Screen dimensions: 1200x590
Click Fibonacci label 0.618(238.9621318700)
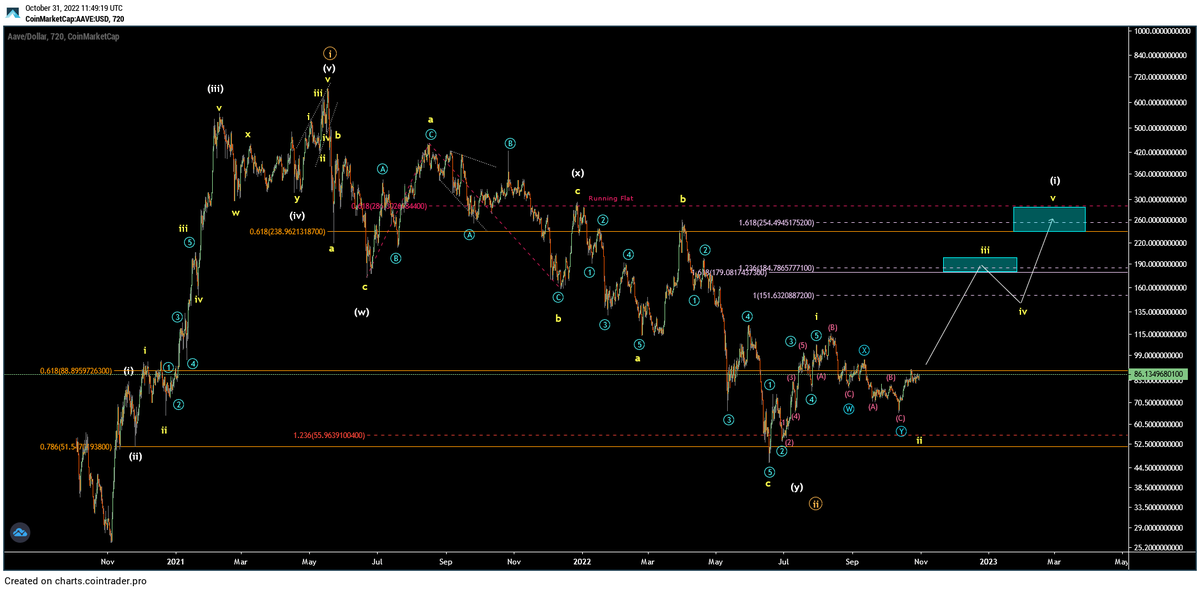[288, 231]
